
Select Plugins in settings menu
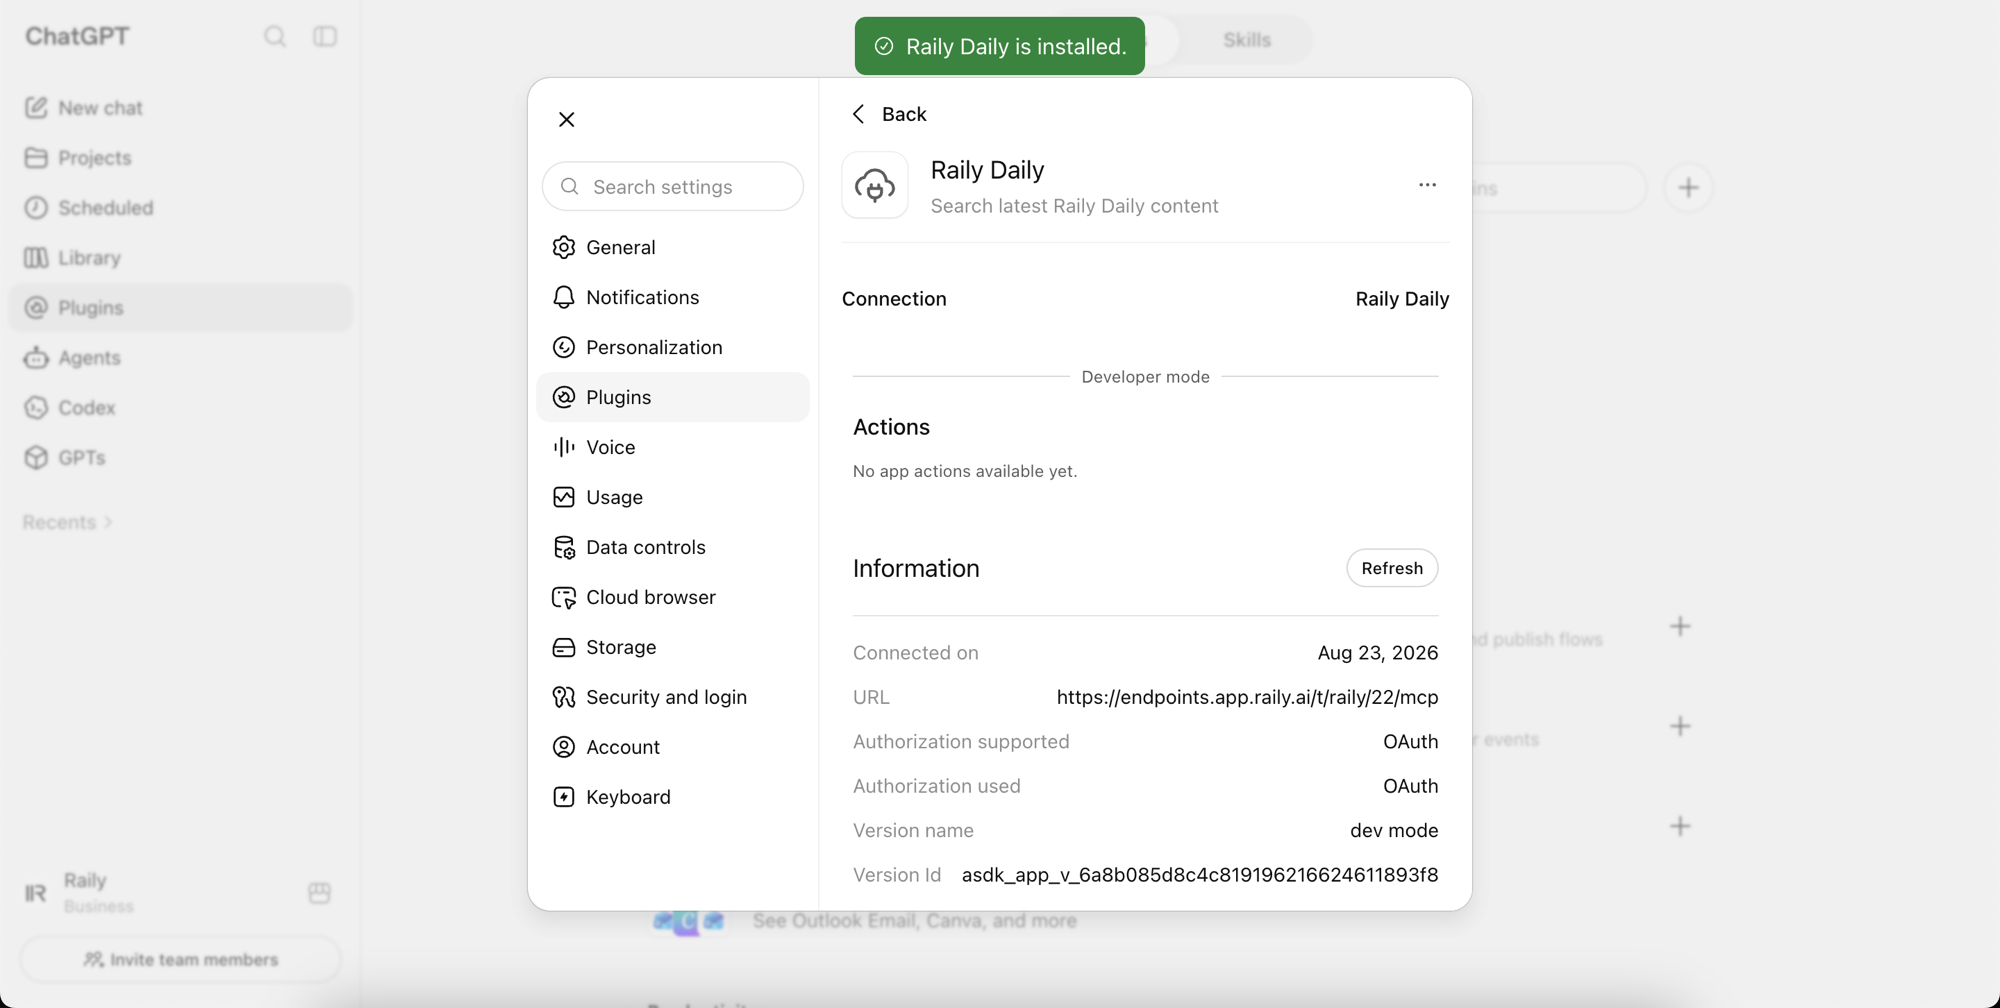pyautogui.click(x=673, y=397)
